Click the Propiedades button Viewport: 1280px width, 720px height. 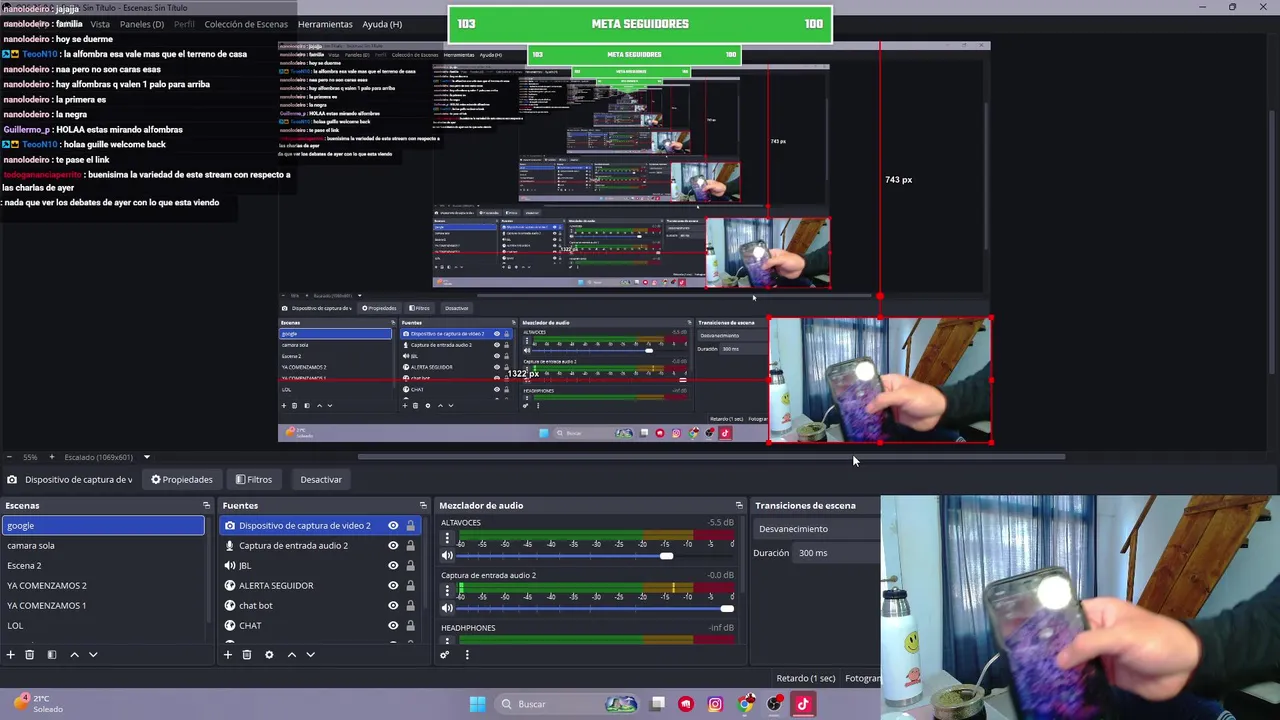(182, 480)
